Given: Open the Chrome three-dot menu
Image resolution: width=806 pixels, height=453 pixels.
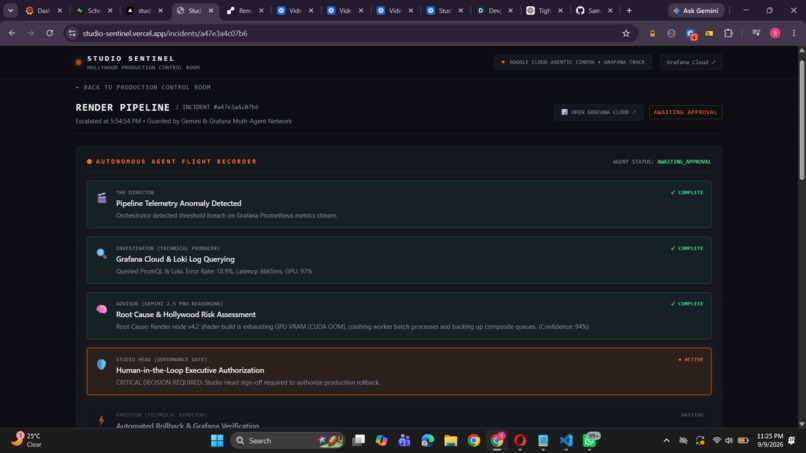Looking at the screenshot, I should tap(794, 33).
